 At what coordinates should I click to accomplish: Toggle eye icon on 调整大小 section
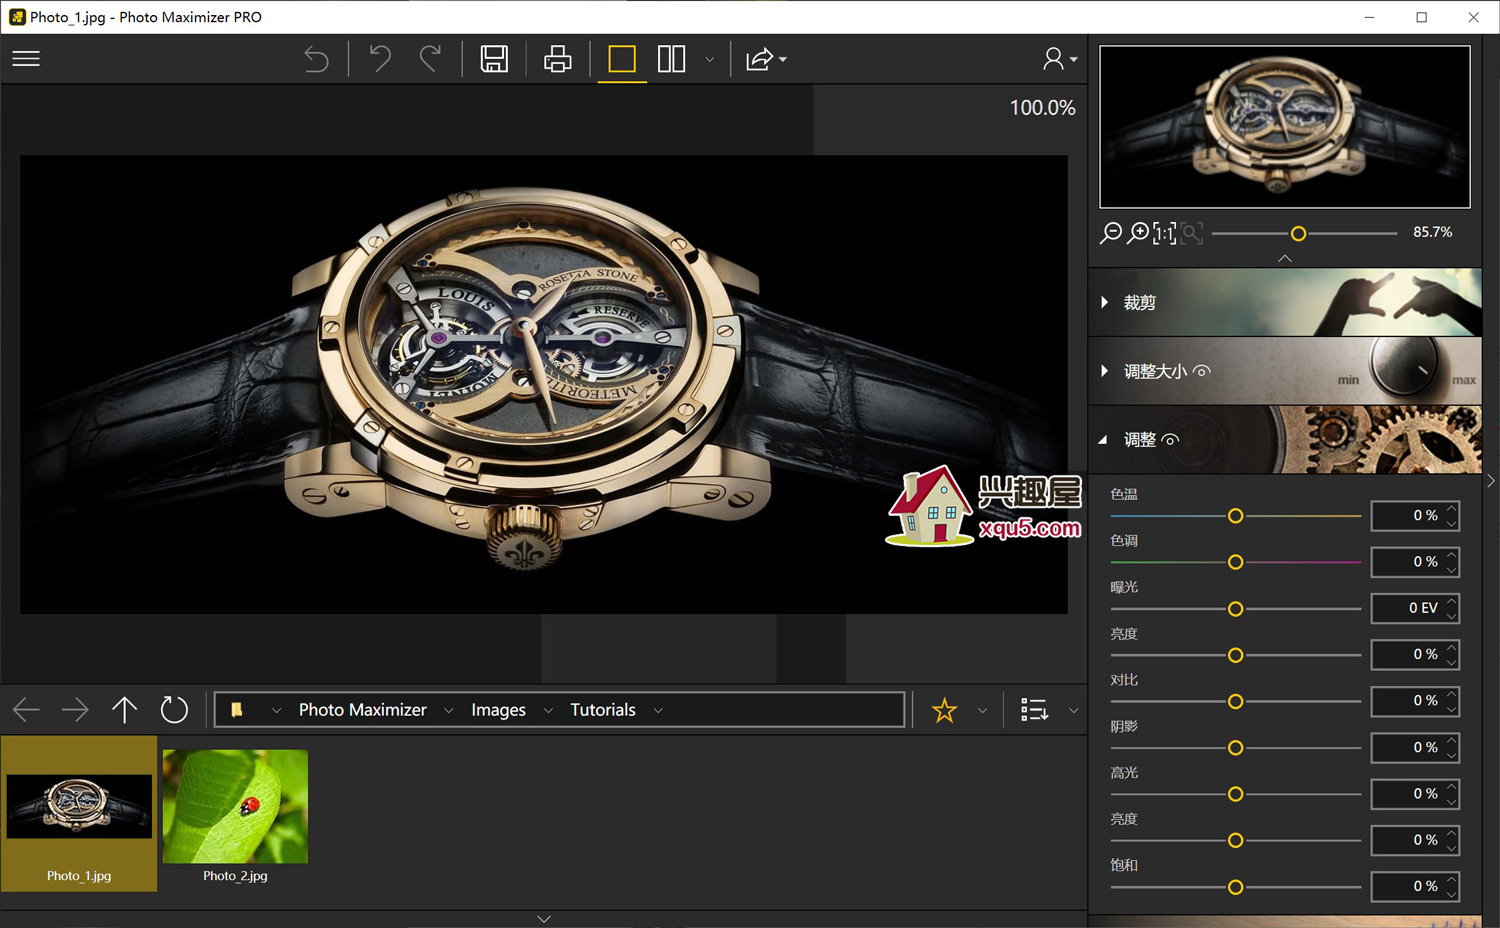[1202, 371]
